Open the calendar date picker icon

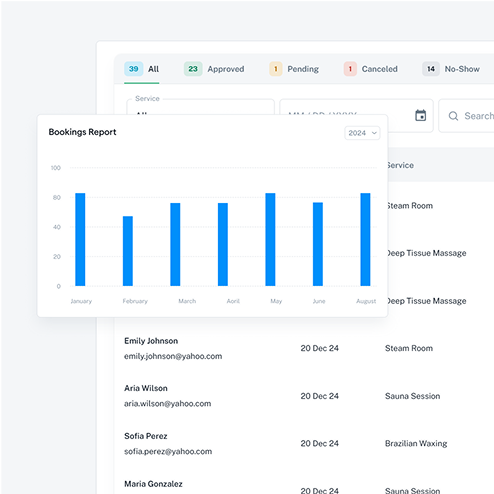pos(420,116)
